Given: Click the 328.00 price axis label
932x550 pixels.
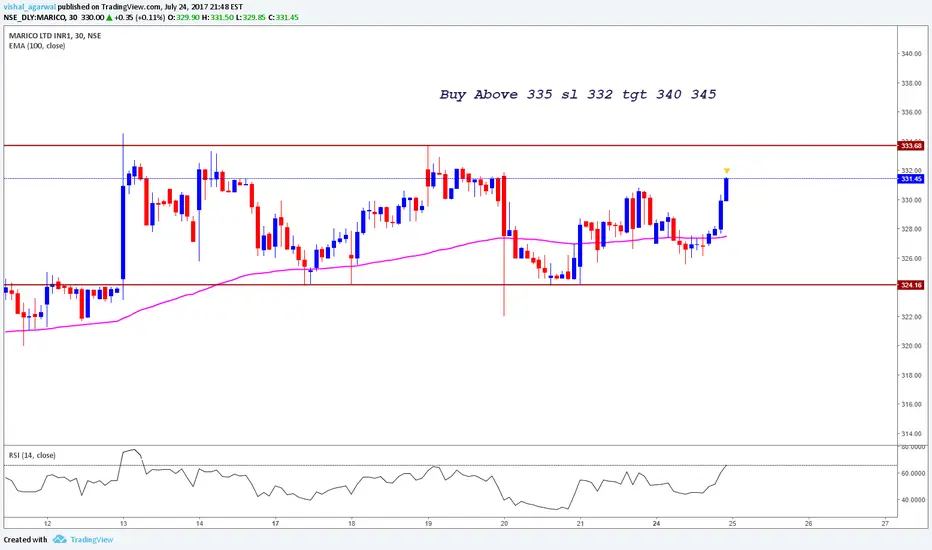Looking at the screenshot, I should click(x=911, y=230).
